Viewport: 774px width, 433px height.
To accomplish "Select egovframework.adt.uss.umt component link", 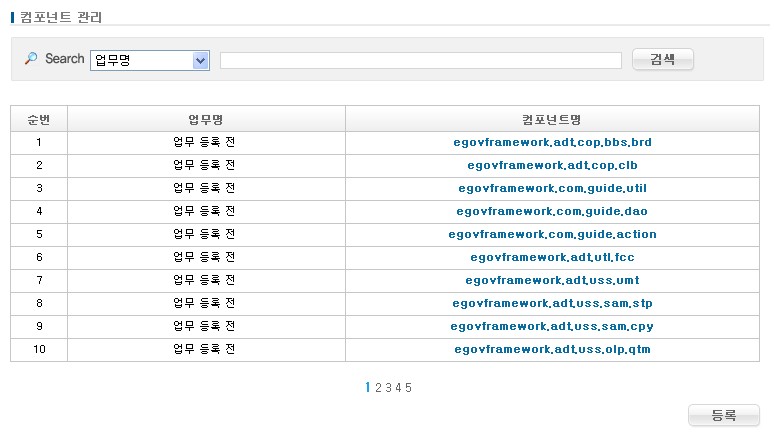I will click(552, 281).
